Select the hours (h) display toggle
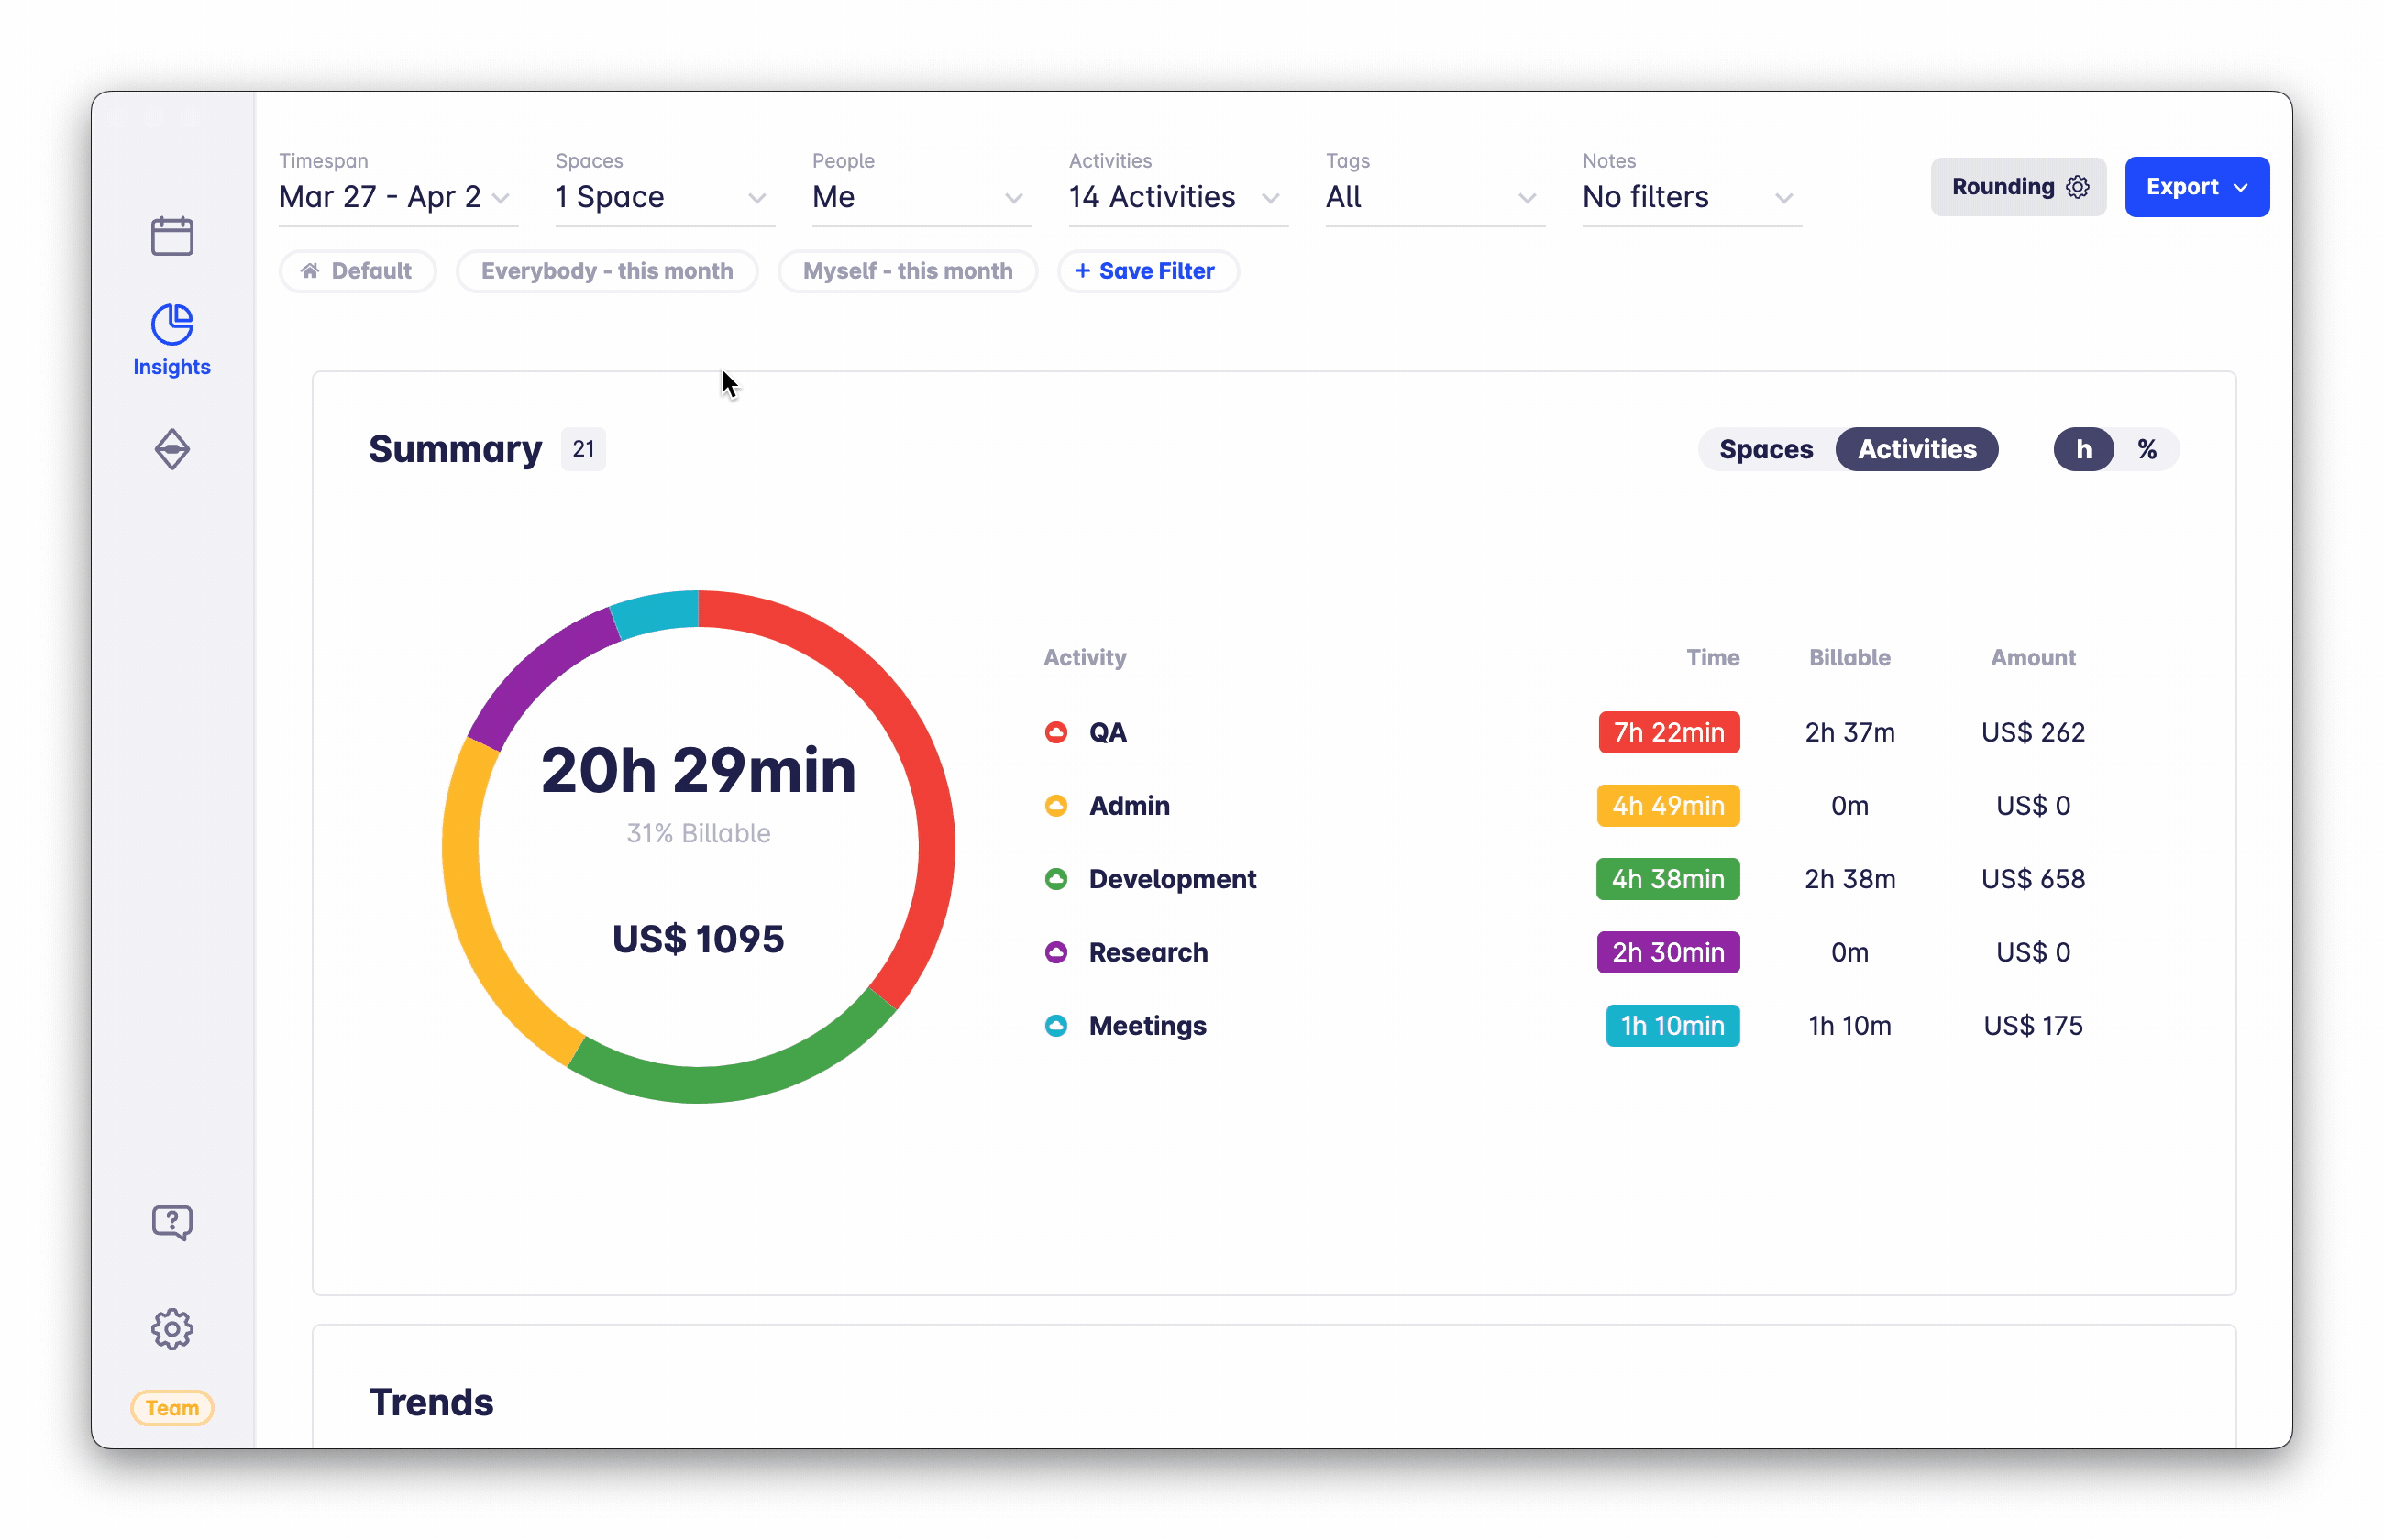 point(2083,449)
